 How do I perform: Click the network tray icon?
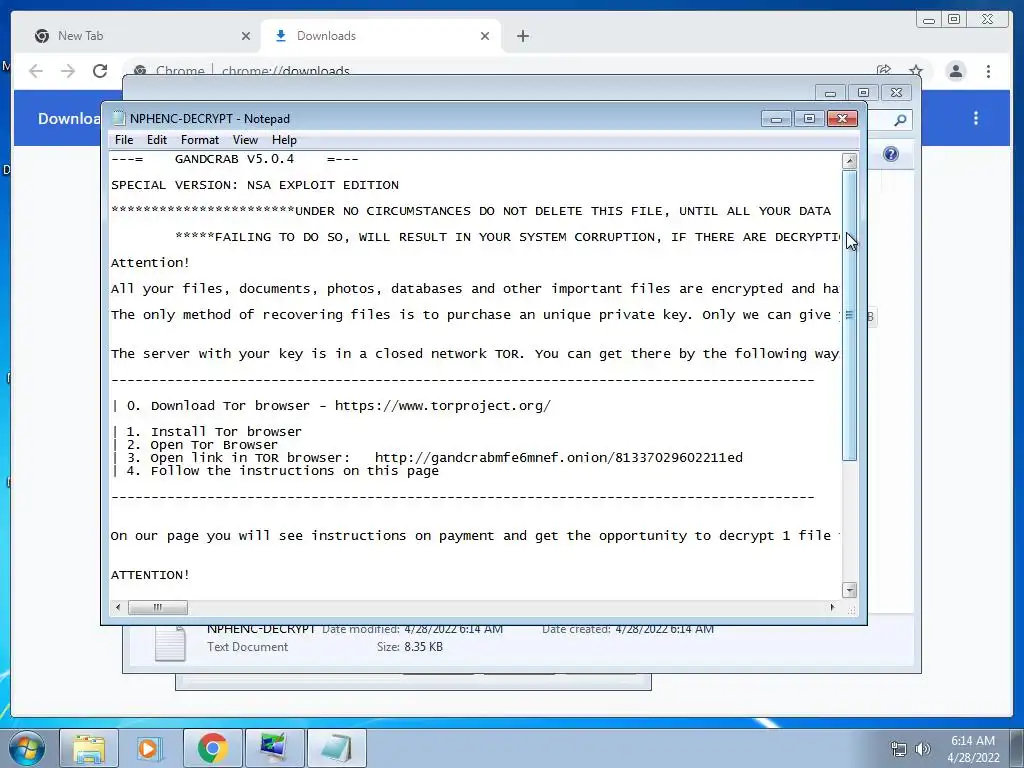coord(899,749)
